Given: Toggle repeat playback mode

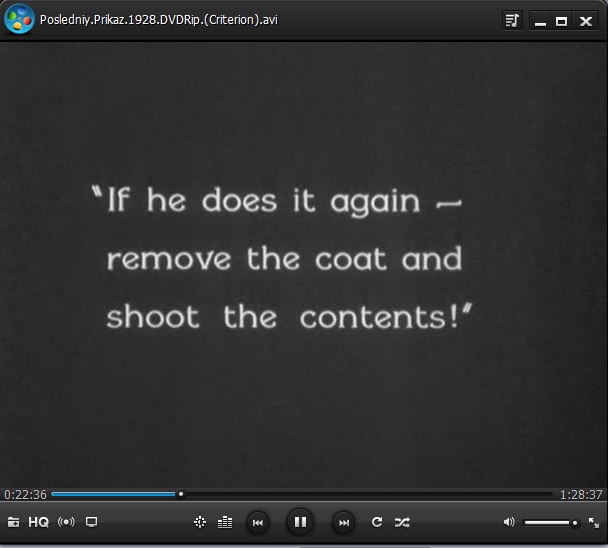Looking at the screenshot, I should click(x=377, y=522).
